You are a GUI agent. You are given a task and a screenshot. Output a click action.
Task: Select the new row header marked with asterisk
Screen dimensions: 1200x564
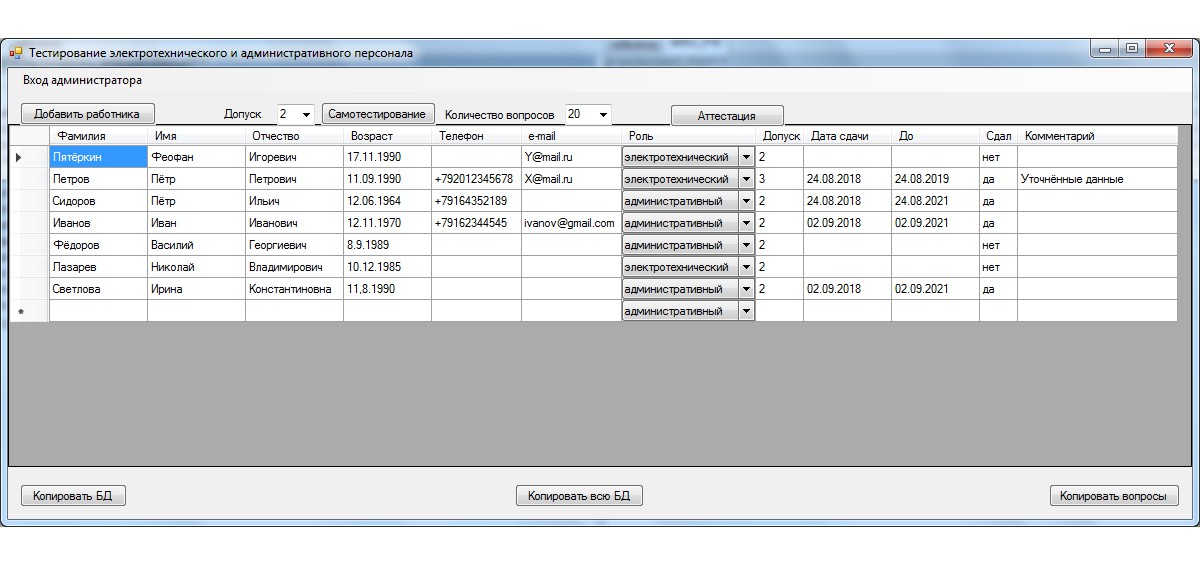29,311
